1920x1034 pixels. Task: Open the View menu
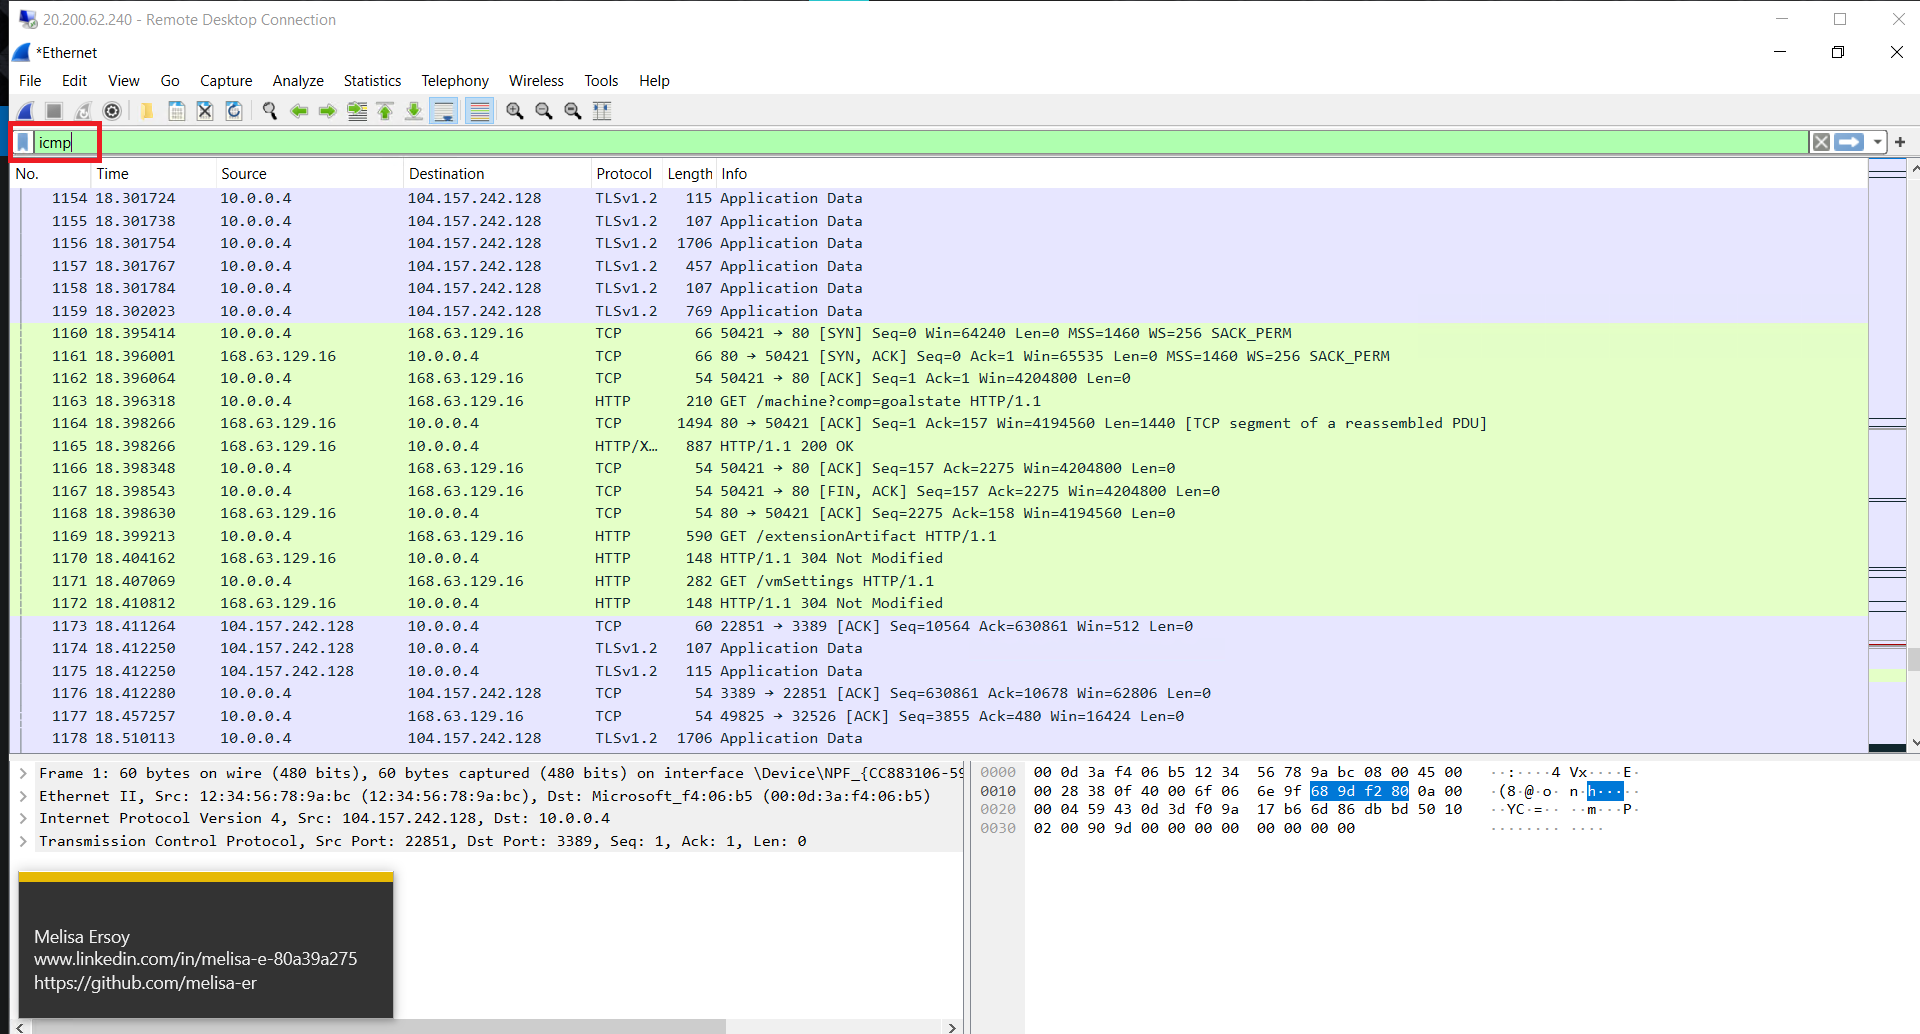124,81
